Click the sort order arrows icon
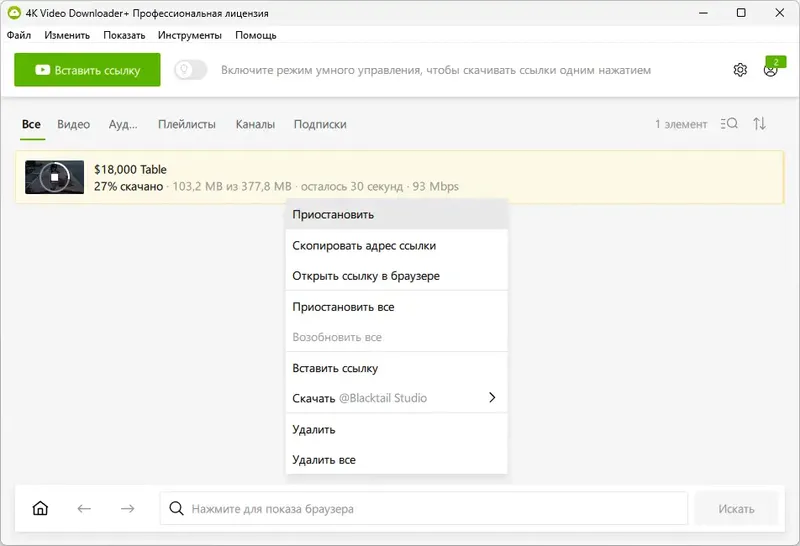The height and width of the screenshot is (546, 800). pyautogui.click(x=760, y=124)
